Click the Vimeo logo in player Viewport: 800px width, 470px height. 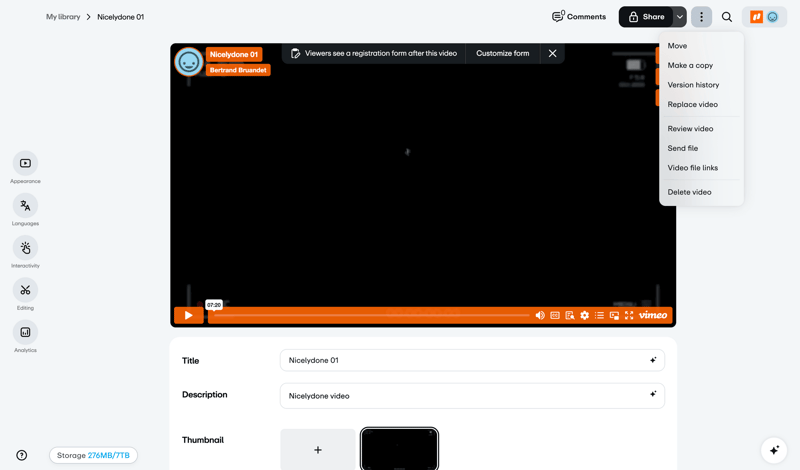point(653,315)
